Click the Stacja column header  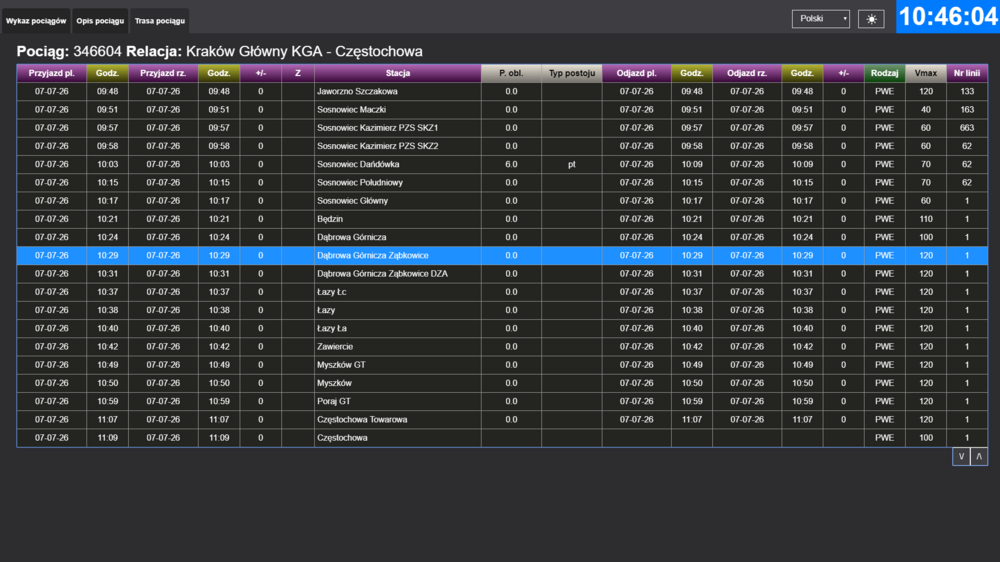click(398, 73)
